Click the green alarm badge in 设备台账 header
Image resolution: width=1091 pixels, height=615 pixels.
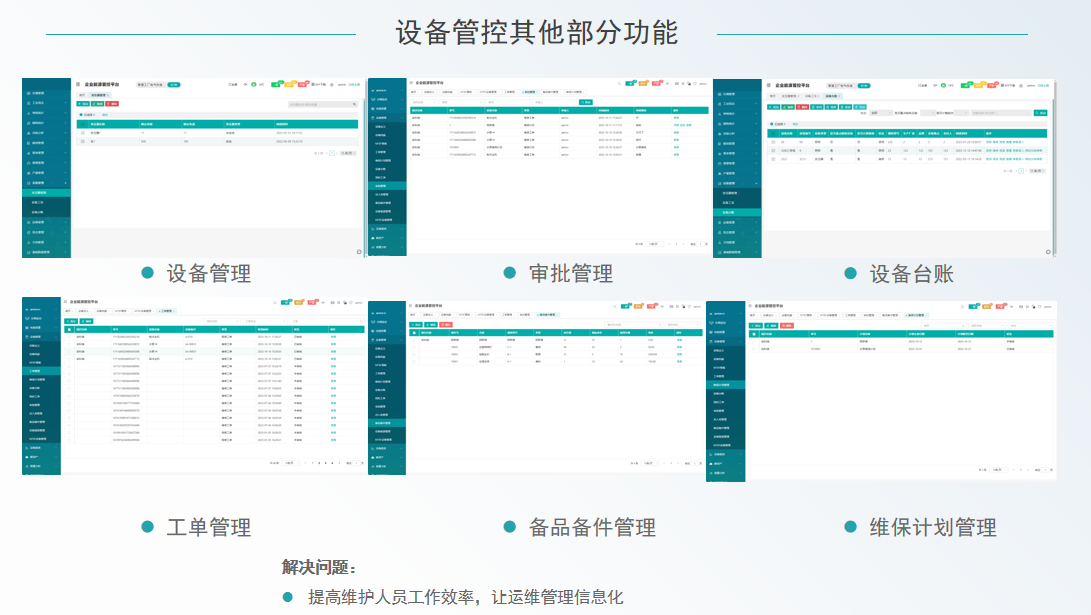pos(967,85)
